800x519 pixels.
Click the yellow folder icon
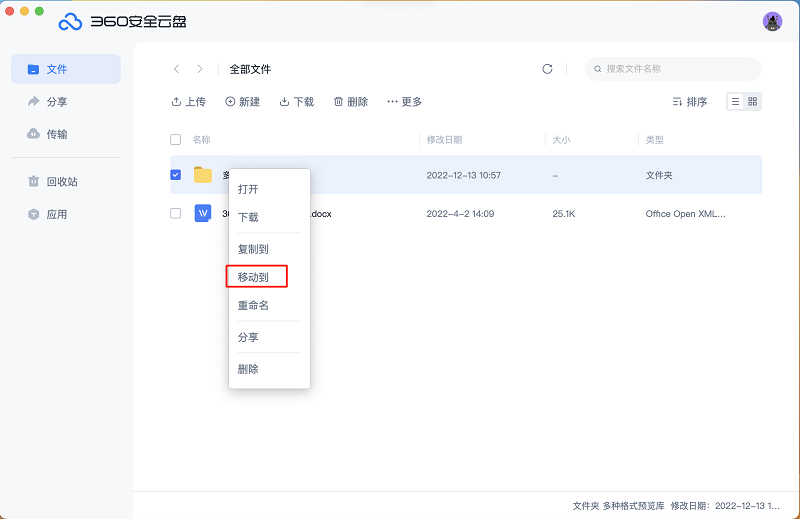pos(203,175)
